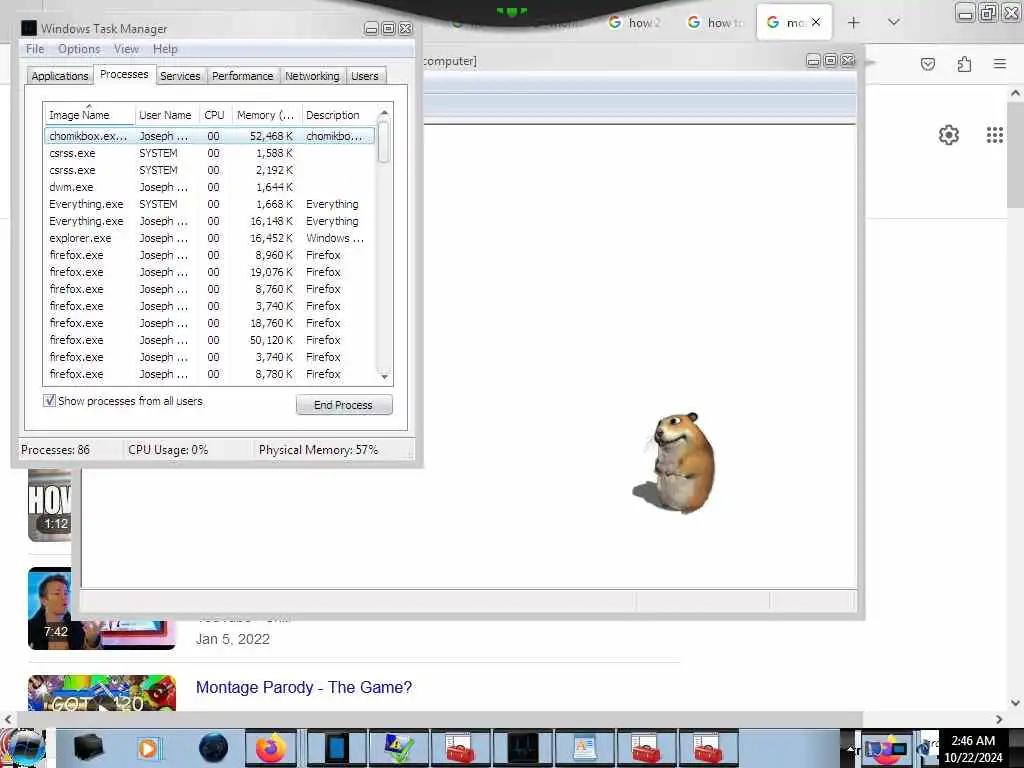Open the Google settings gear
Viewport: 1024px width, 768px height.
(948, 135)
